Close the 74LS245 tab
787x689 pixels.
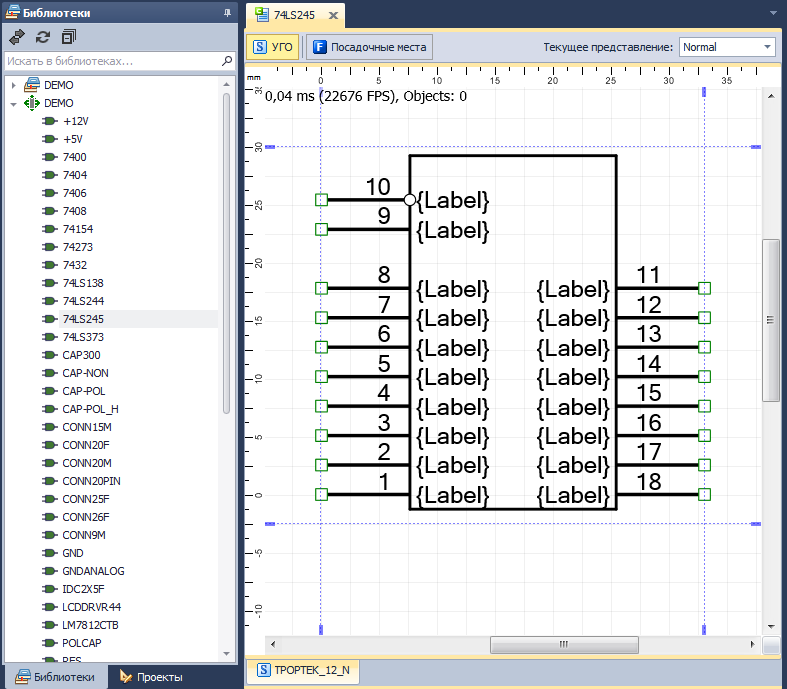331,15
